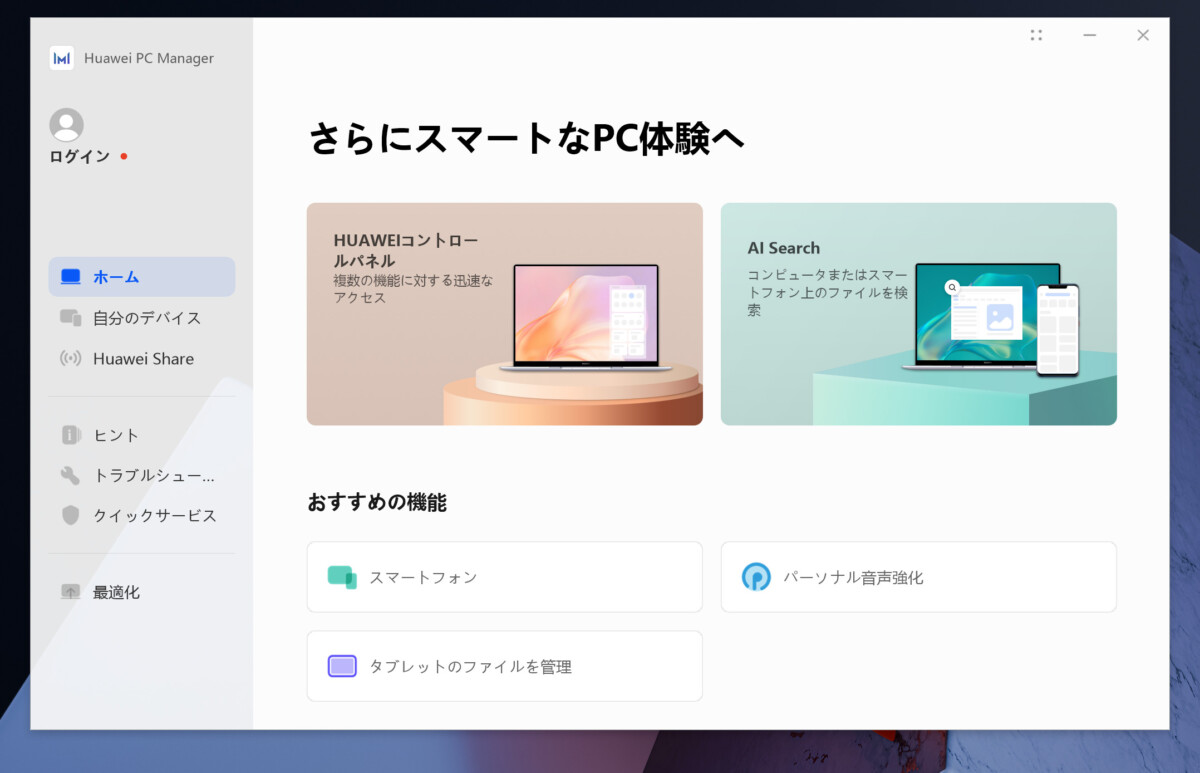This screenshot has height=773, width=1200.
Task: Click the wrench troubleshooting icon
Action: (70, 475)
